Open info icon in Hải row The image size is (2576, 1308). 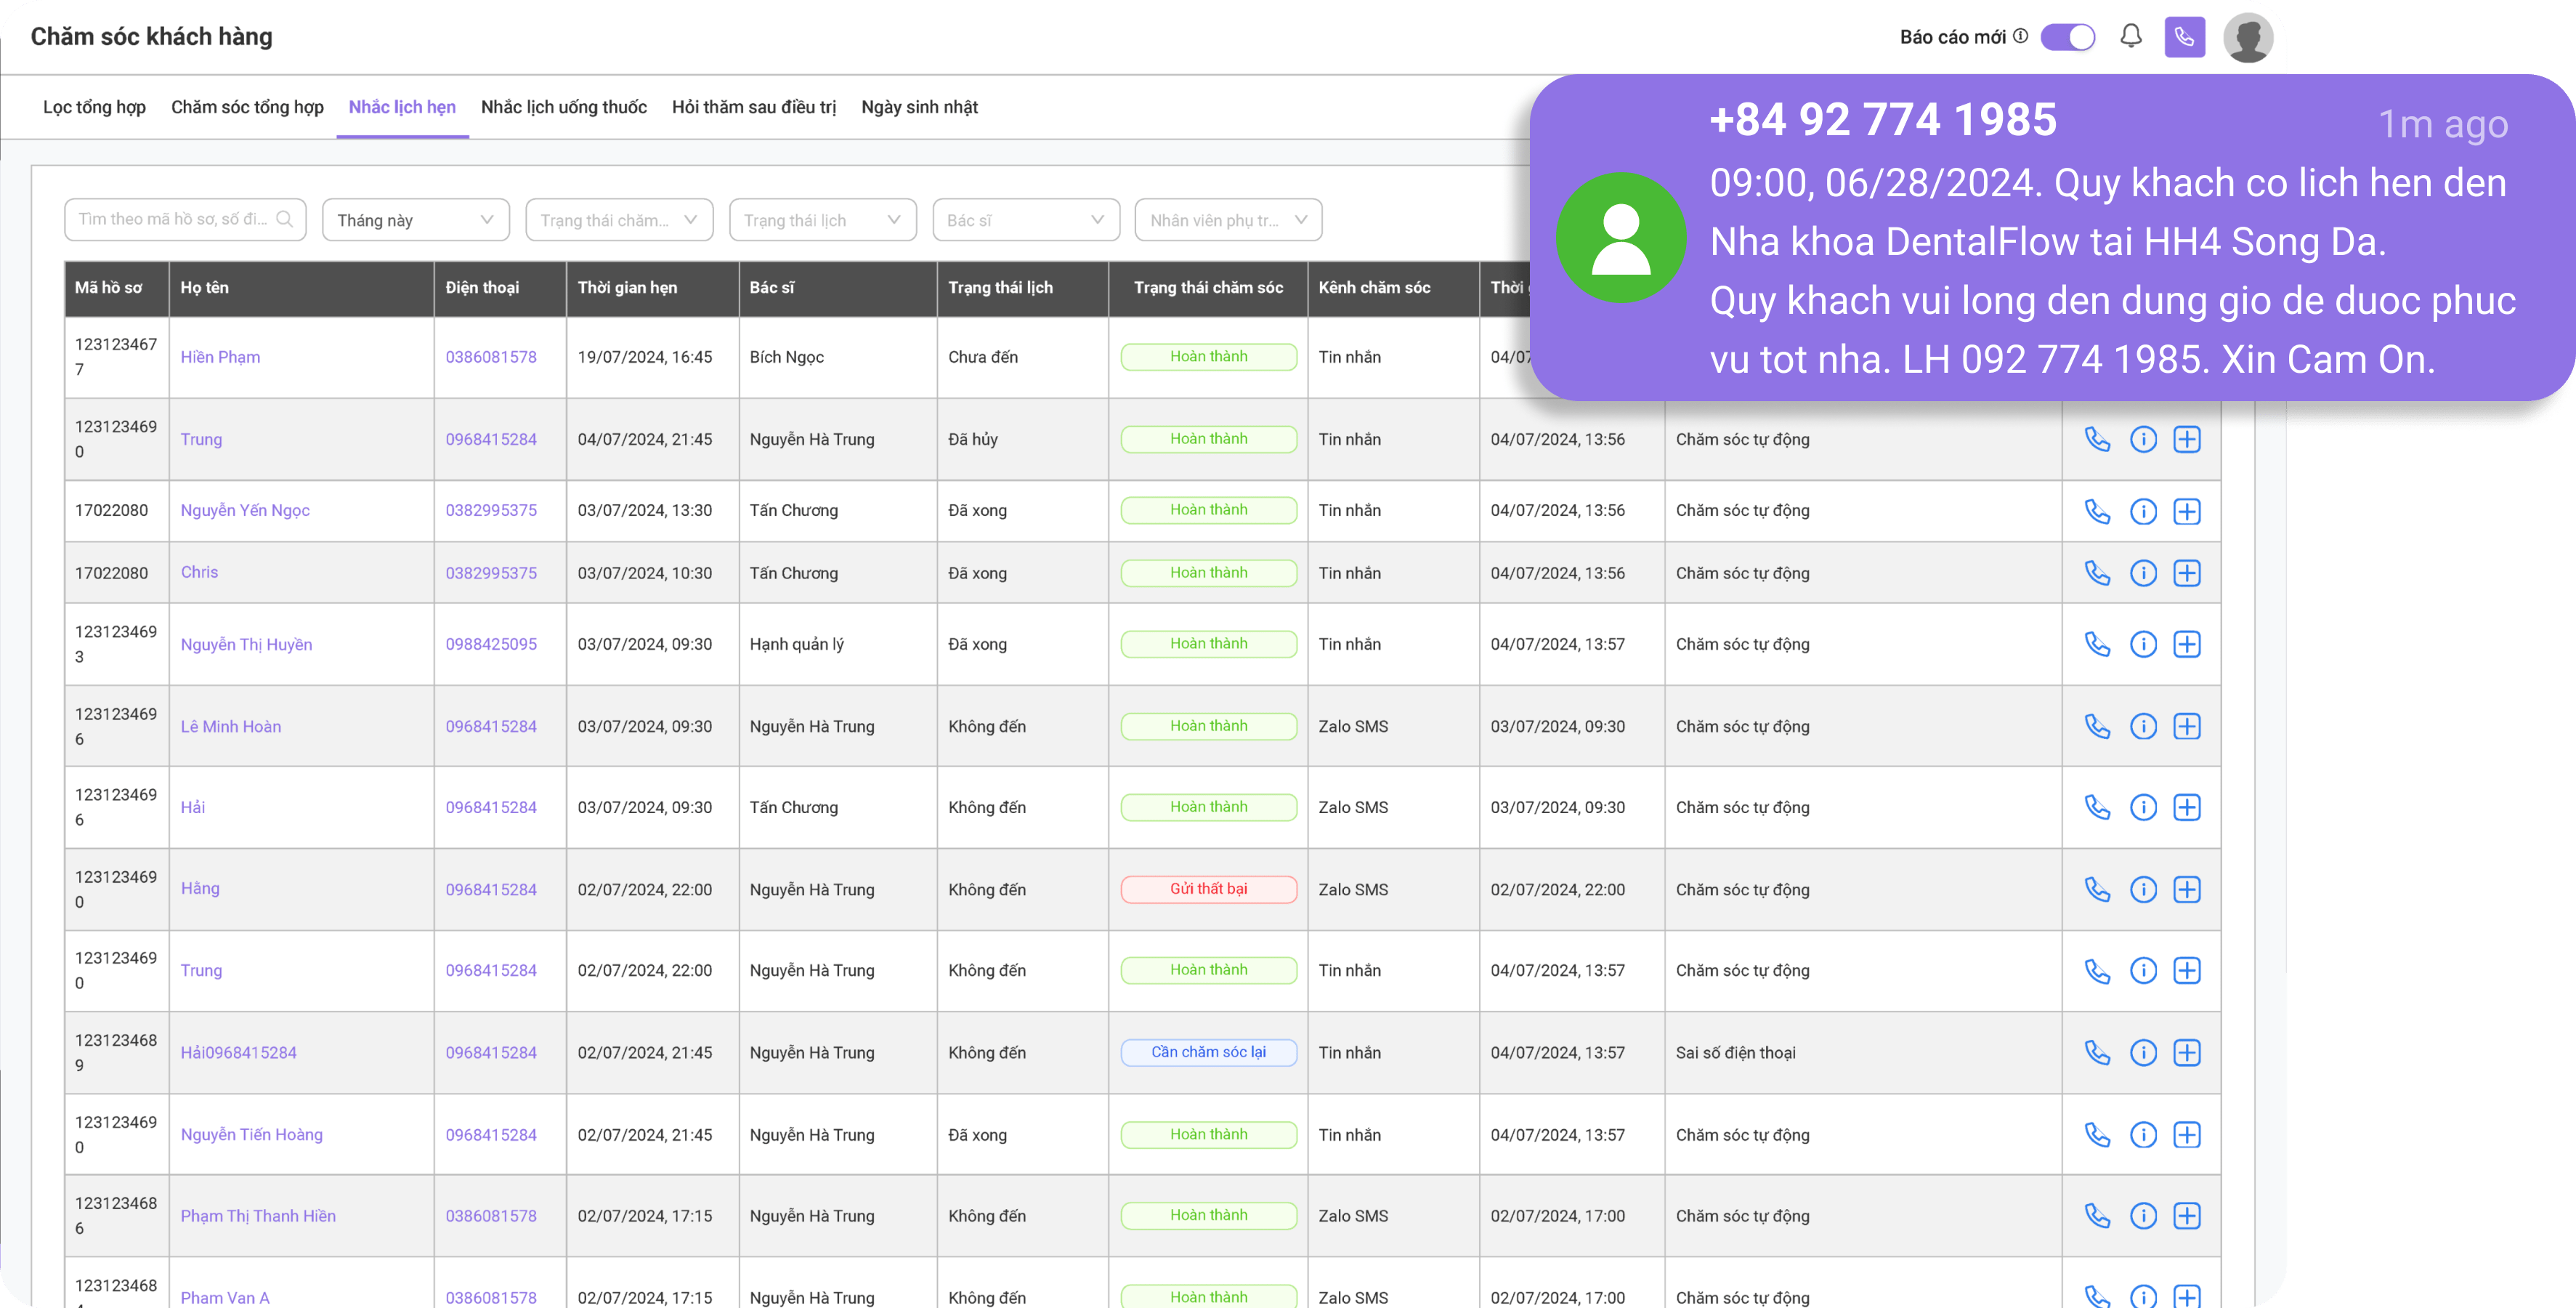click(2143, 807)
